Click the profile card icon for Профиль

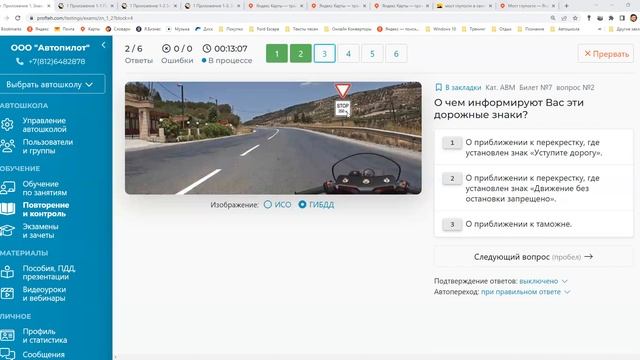(7, 336)
